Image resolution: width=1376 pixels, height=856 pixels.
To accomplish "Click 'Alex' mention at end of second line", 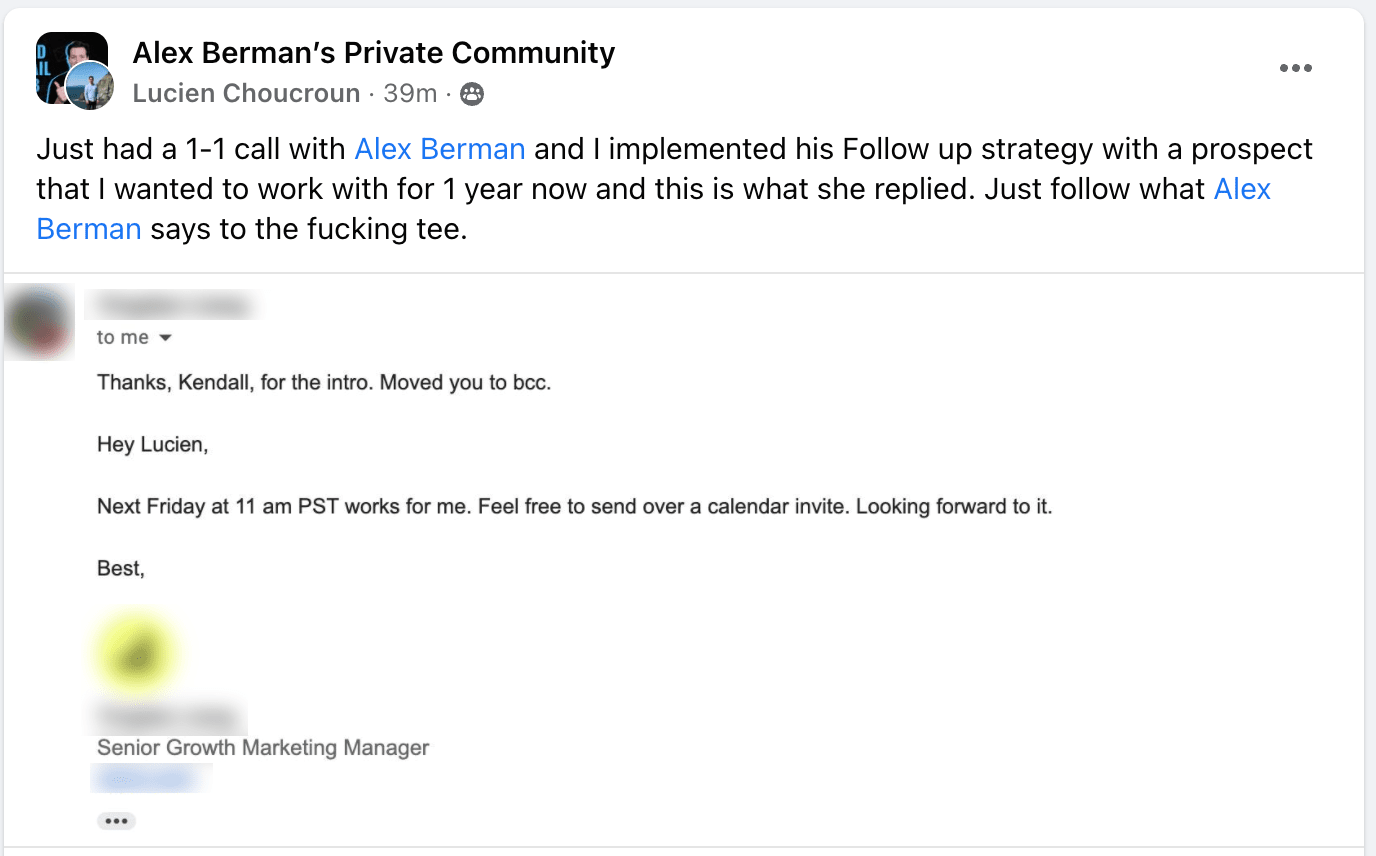I will click(x=1241, y=189).
